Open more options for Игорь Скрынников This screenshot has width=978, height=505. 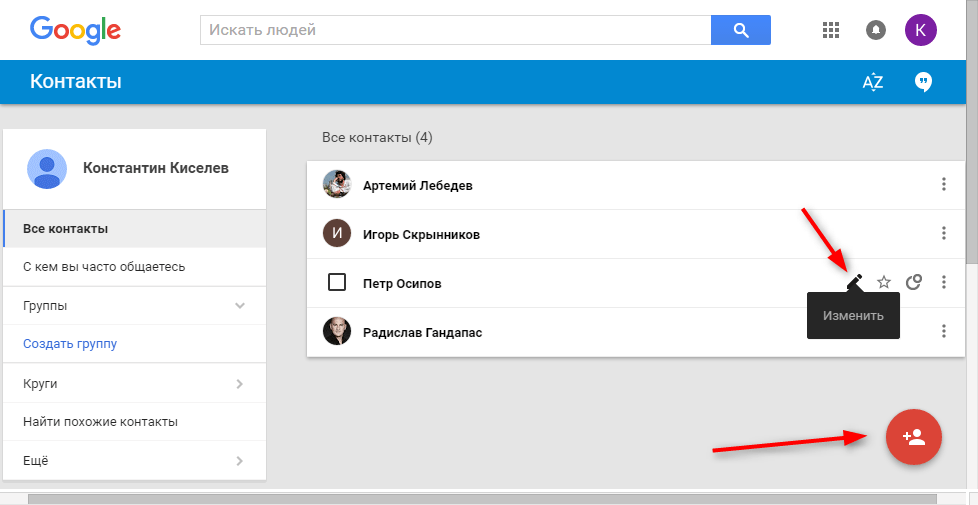click(x=943, y=234)
